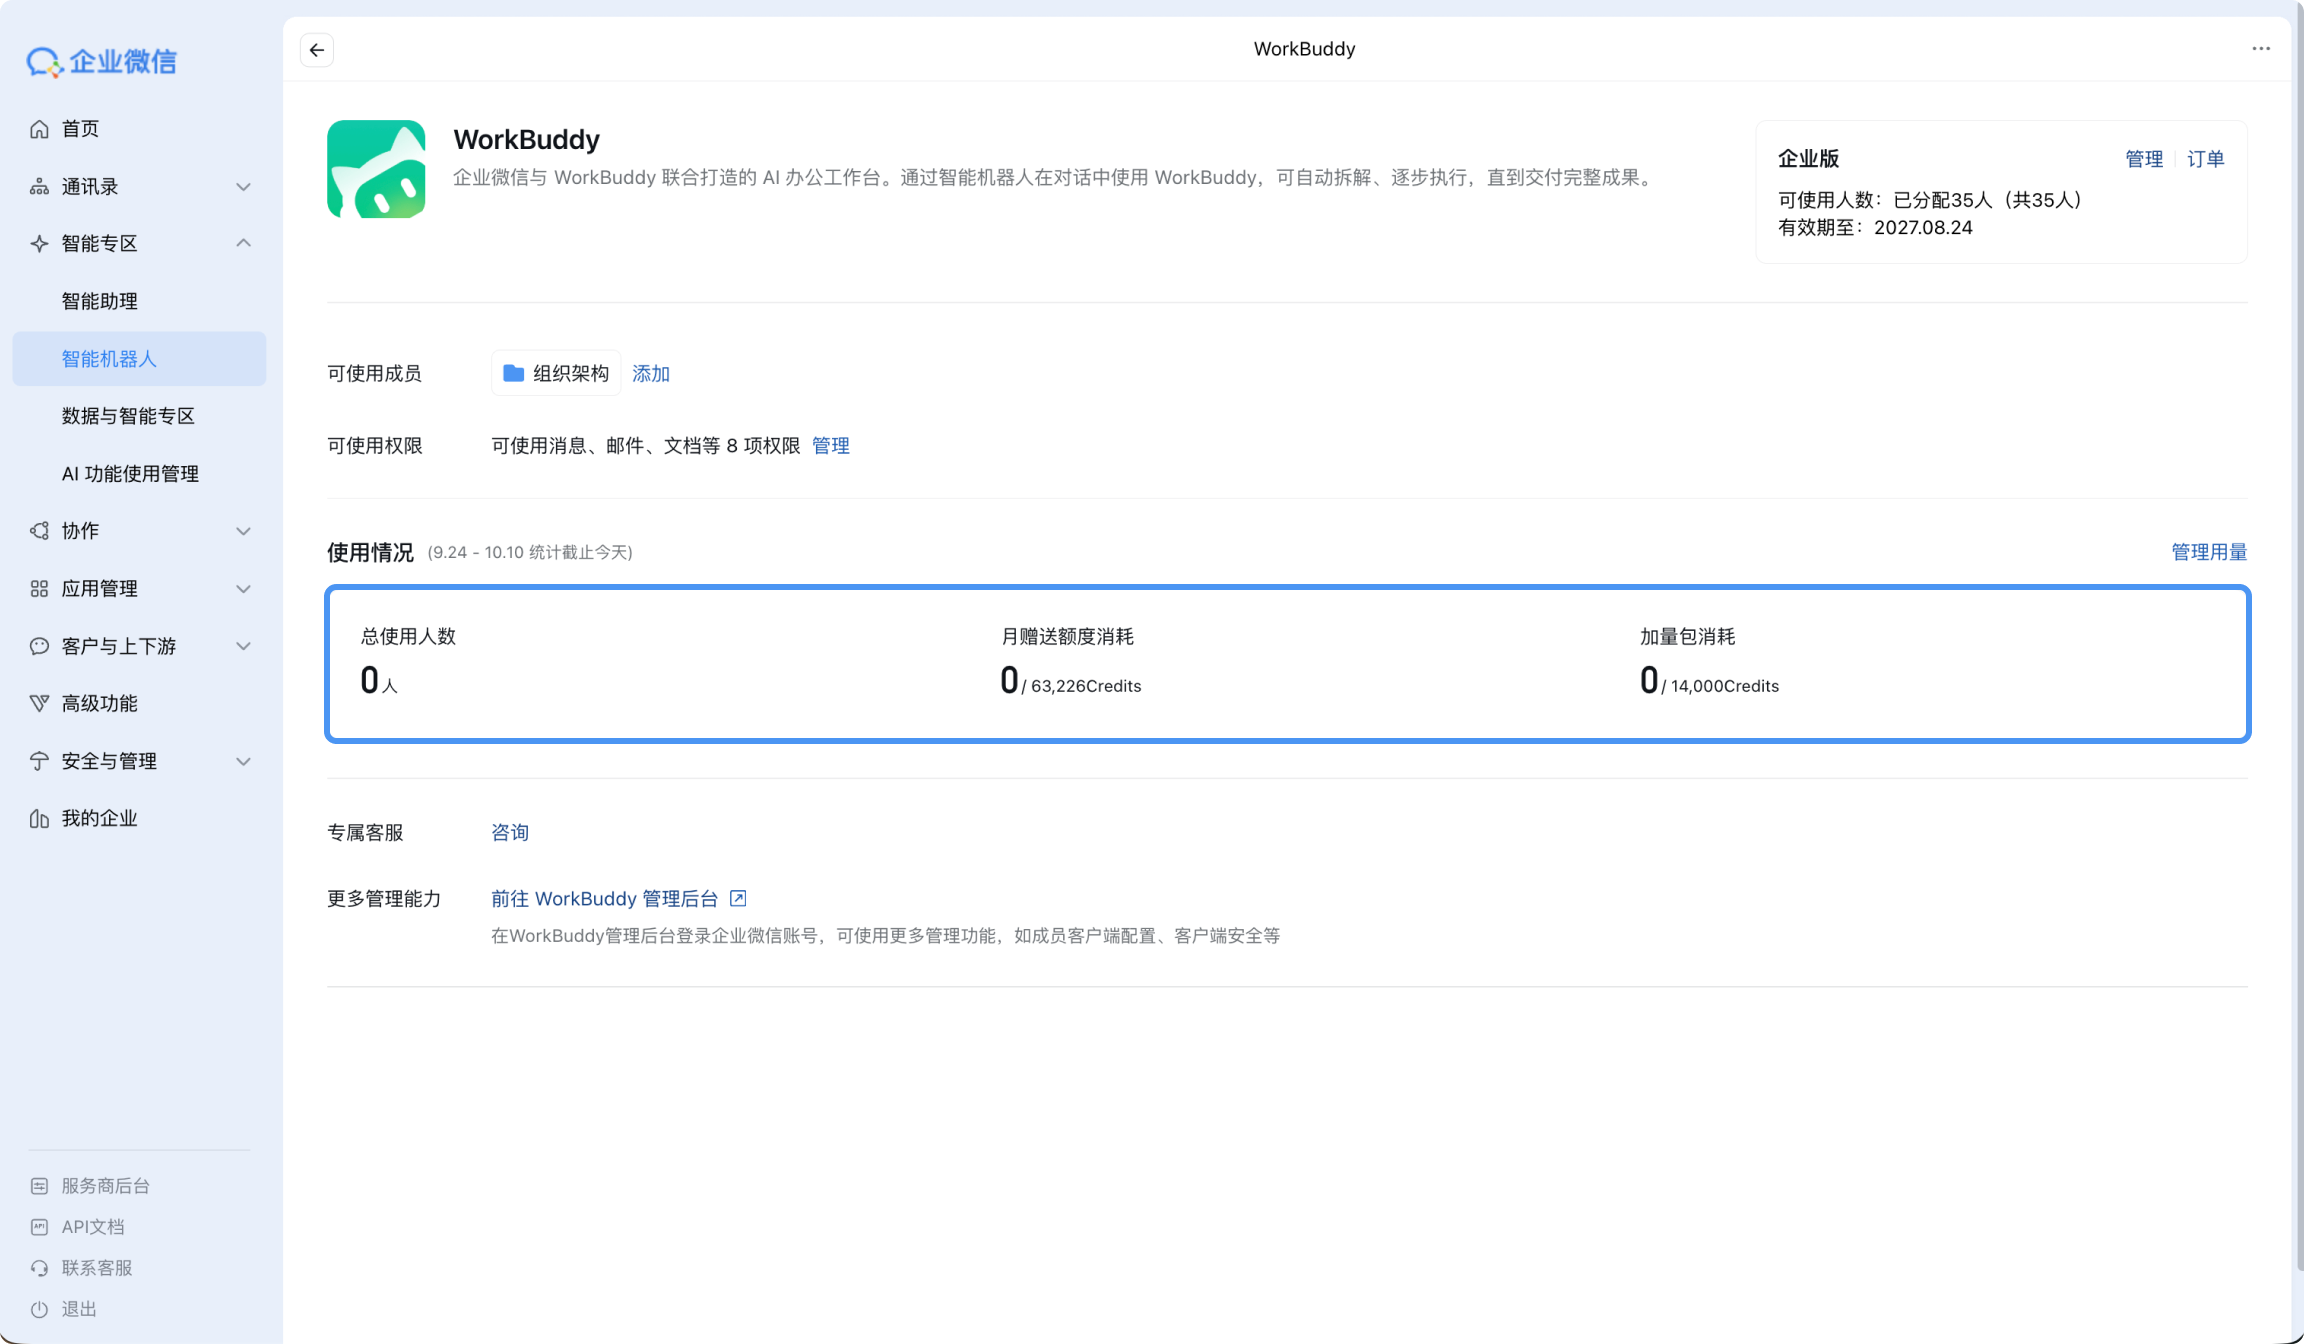Click the 通讯录 contacts icon
Screen dimensions: 2304x1344
[40, 187]
